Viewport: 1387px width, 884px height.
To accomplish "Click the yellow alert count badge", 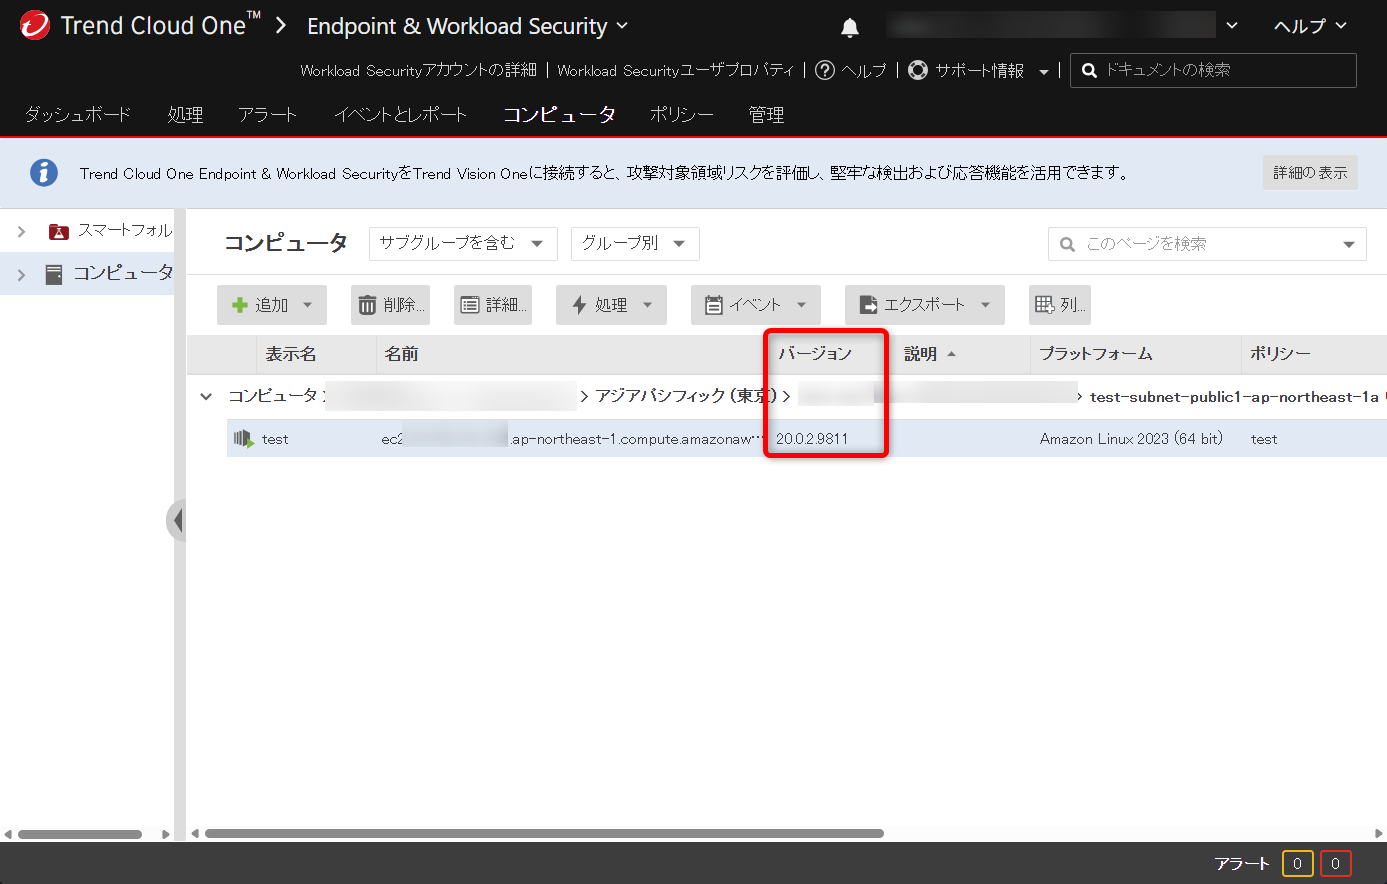I will [1297, 864].
